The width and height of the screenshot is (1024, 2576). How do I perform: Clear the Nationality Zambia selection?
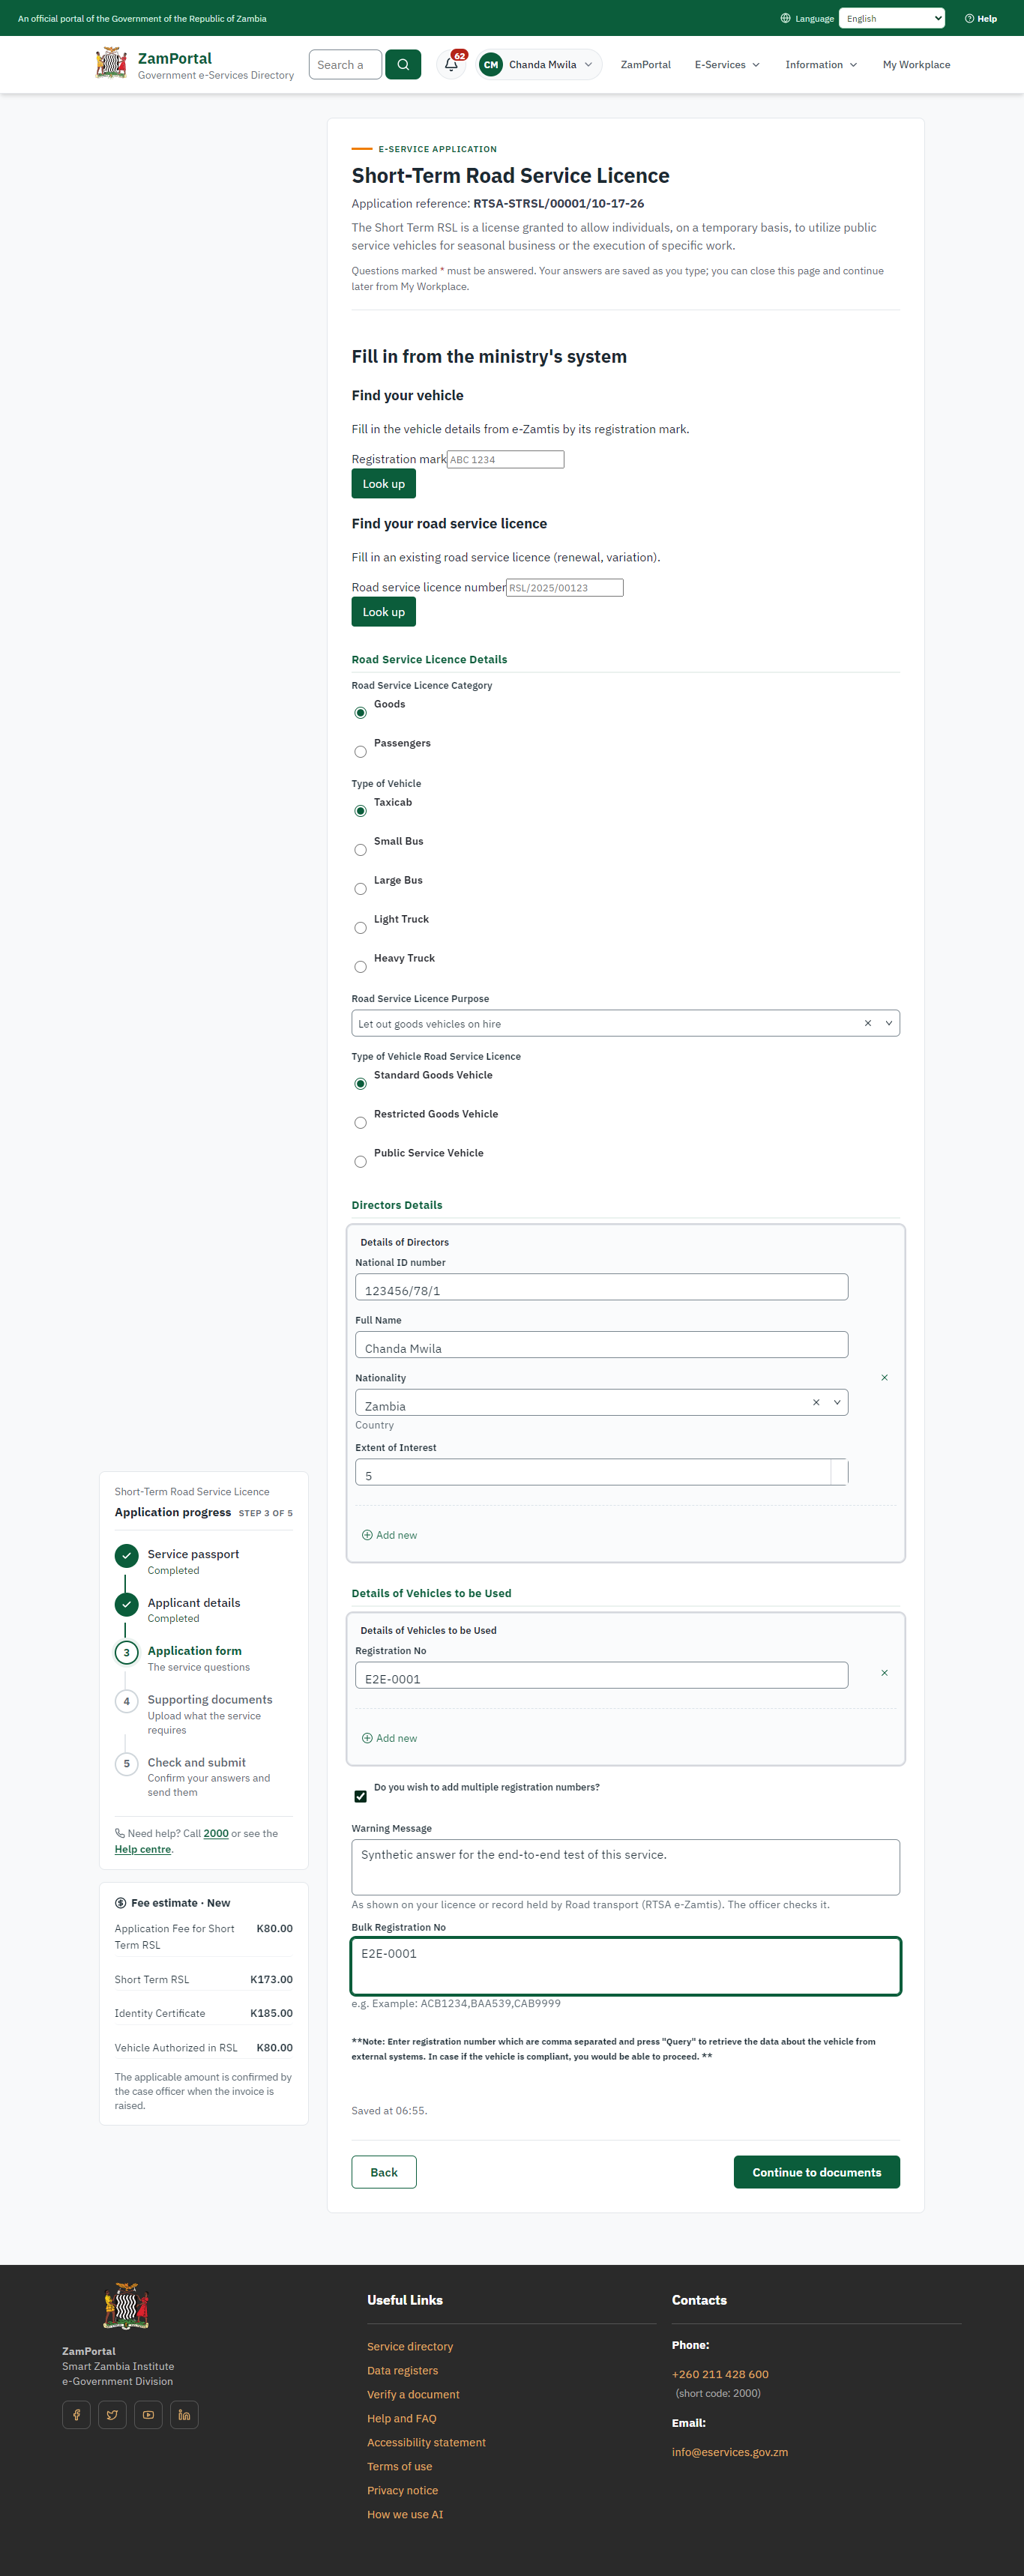pyautogui.click(x=816, y=1402)
